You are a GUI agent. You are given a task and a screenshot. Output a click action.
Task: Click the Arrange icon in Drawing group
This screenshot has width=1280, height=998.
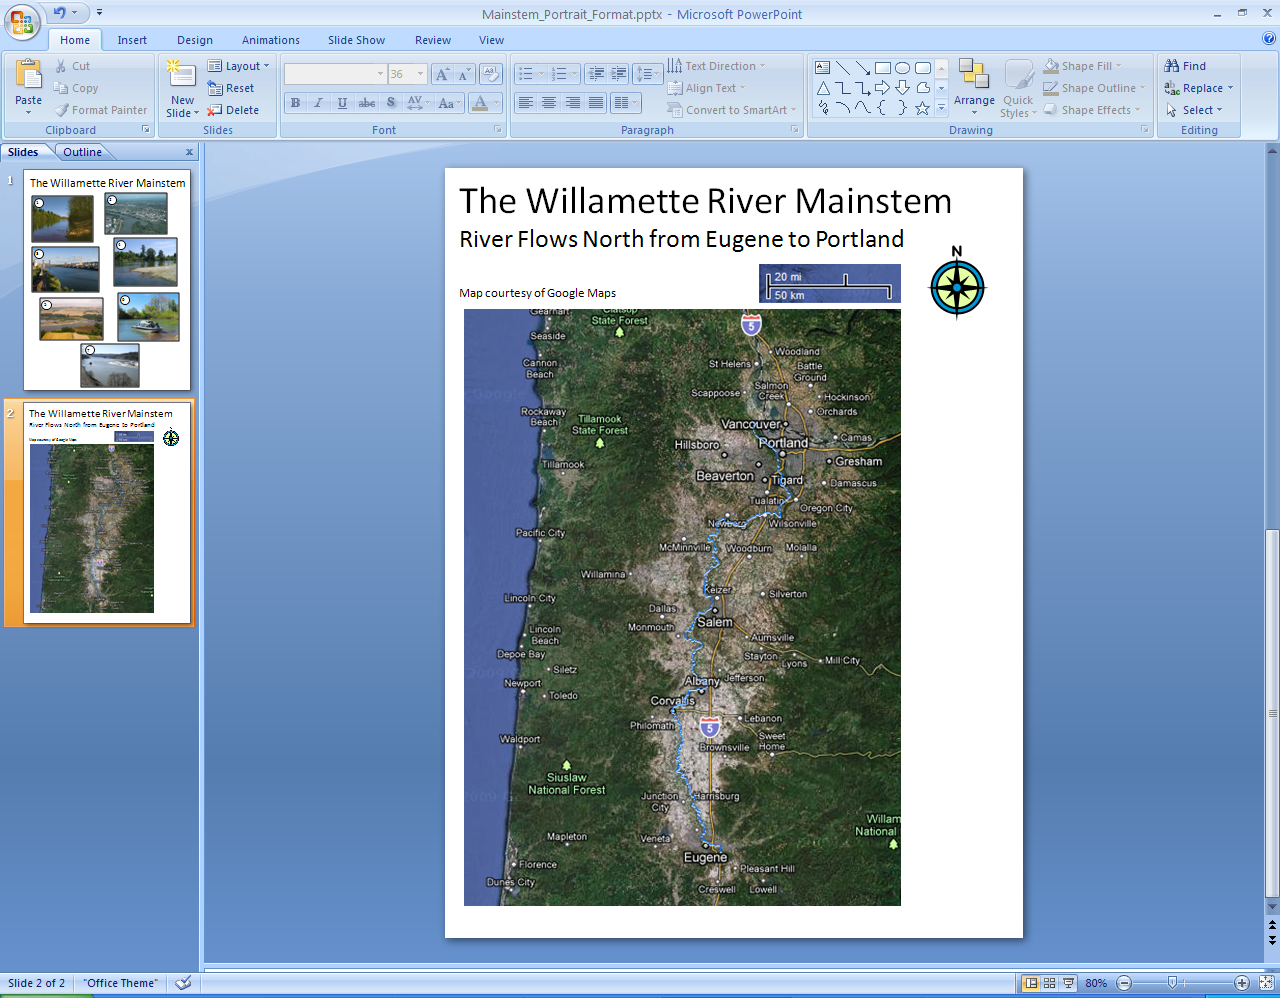(973, 75)
